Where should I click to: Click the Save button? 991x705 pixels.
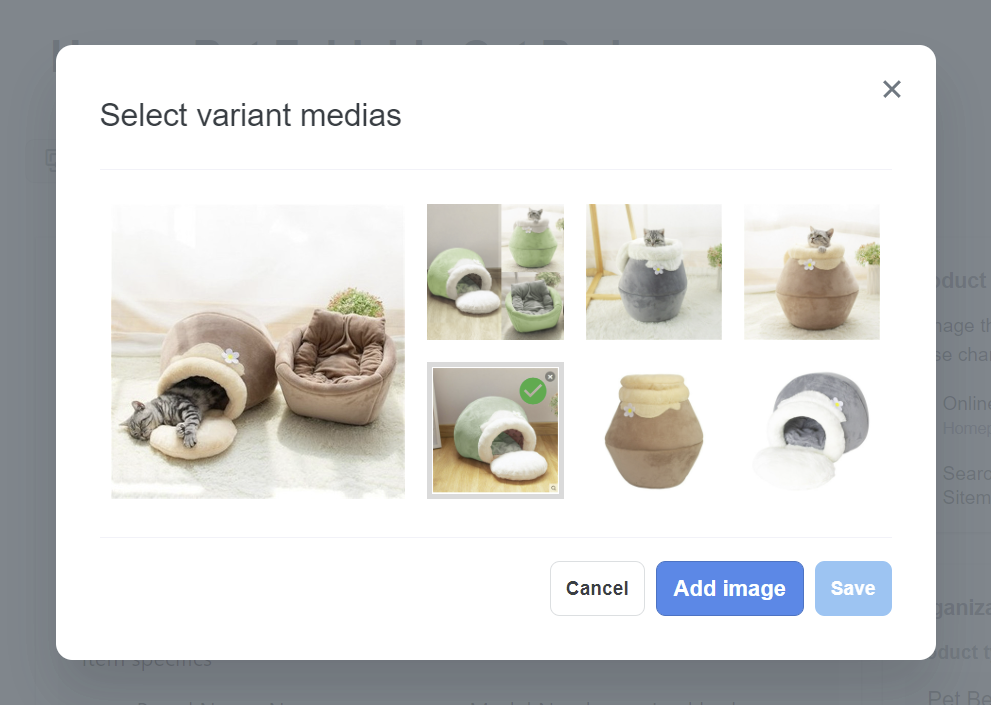853,588
